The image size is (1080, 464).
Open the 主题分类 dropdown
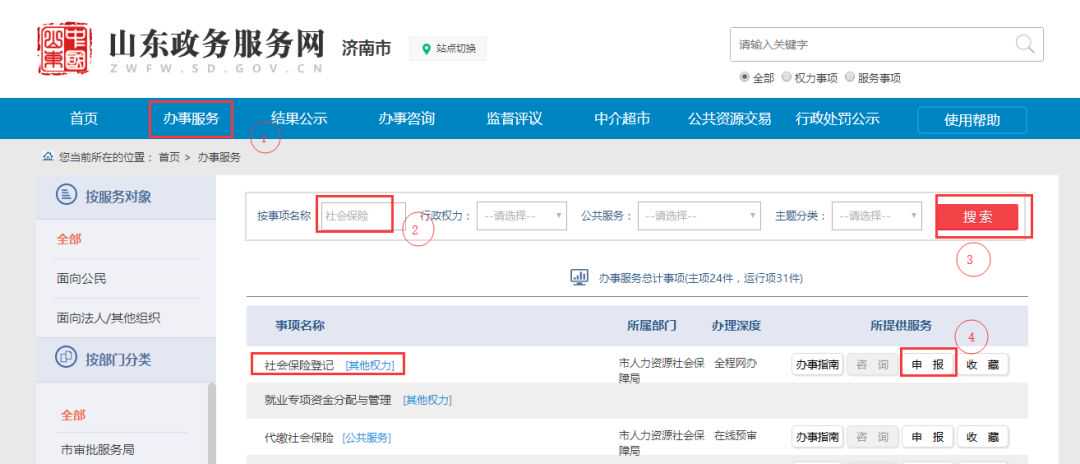coord(878,216)
